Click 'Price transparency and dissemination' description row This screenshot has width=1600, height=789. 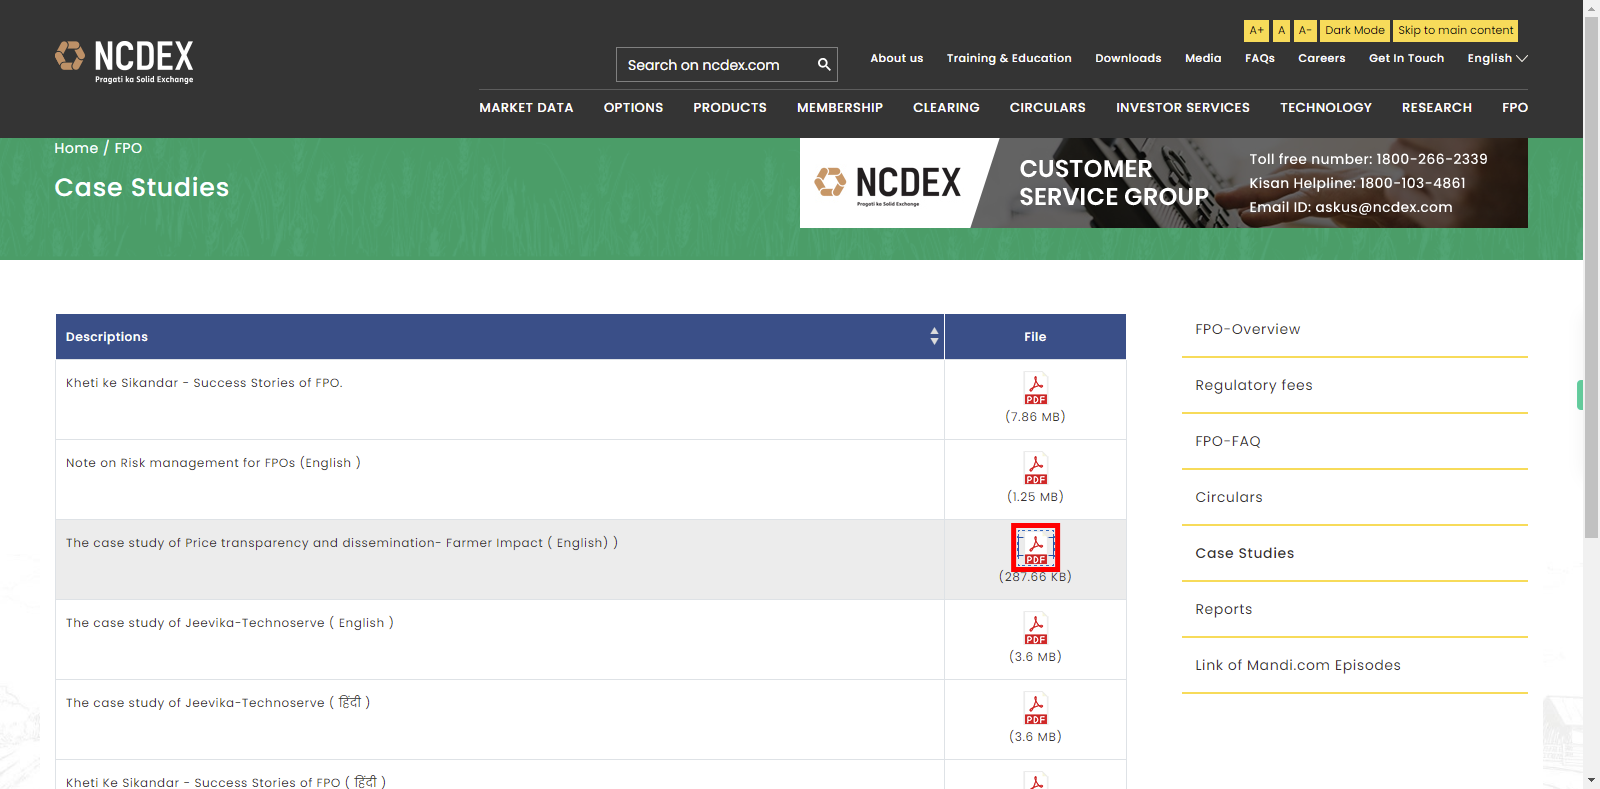(x=342, y=543)
